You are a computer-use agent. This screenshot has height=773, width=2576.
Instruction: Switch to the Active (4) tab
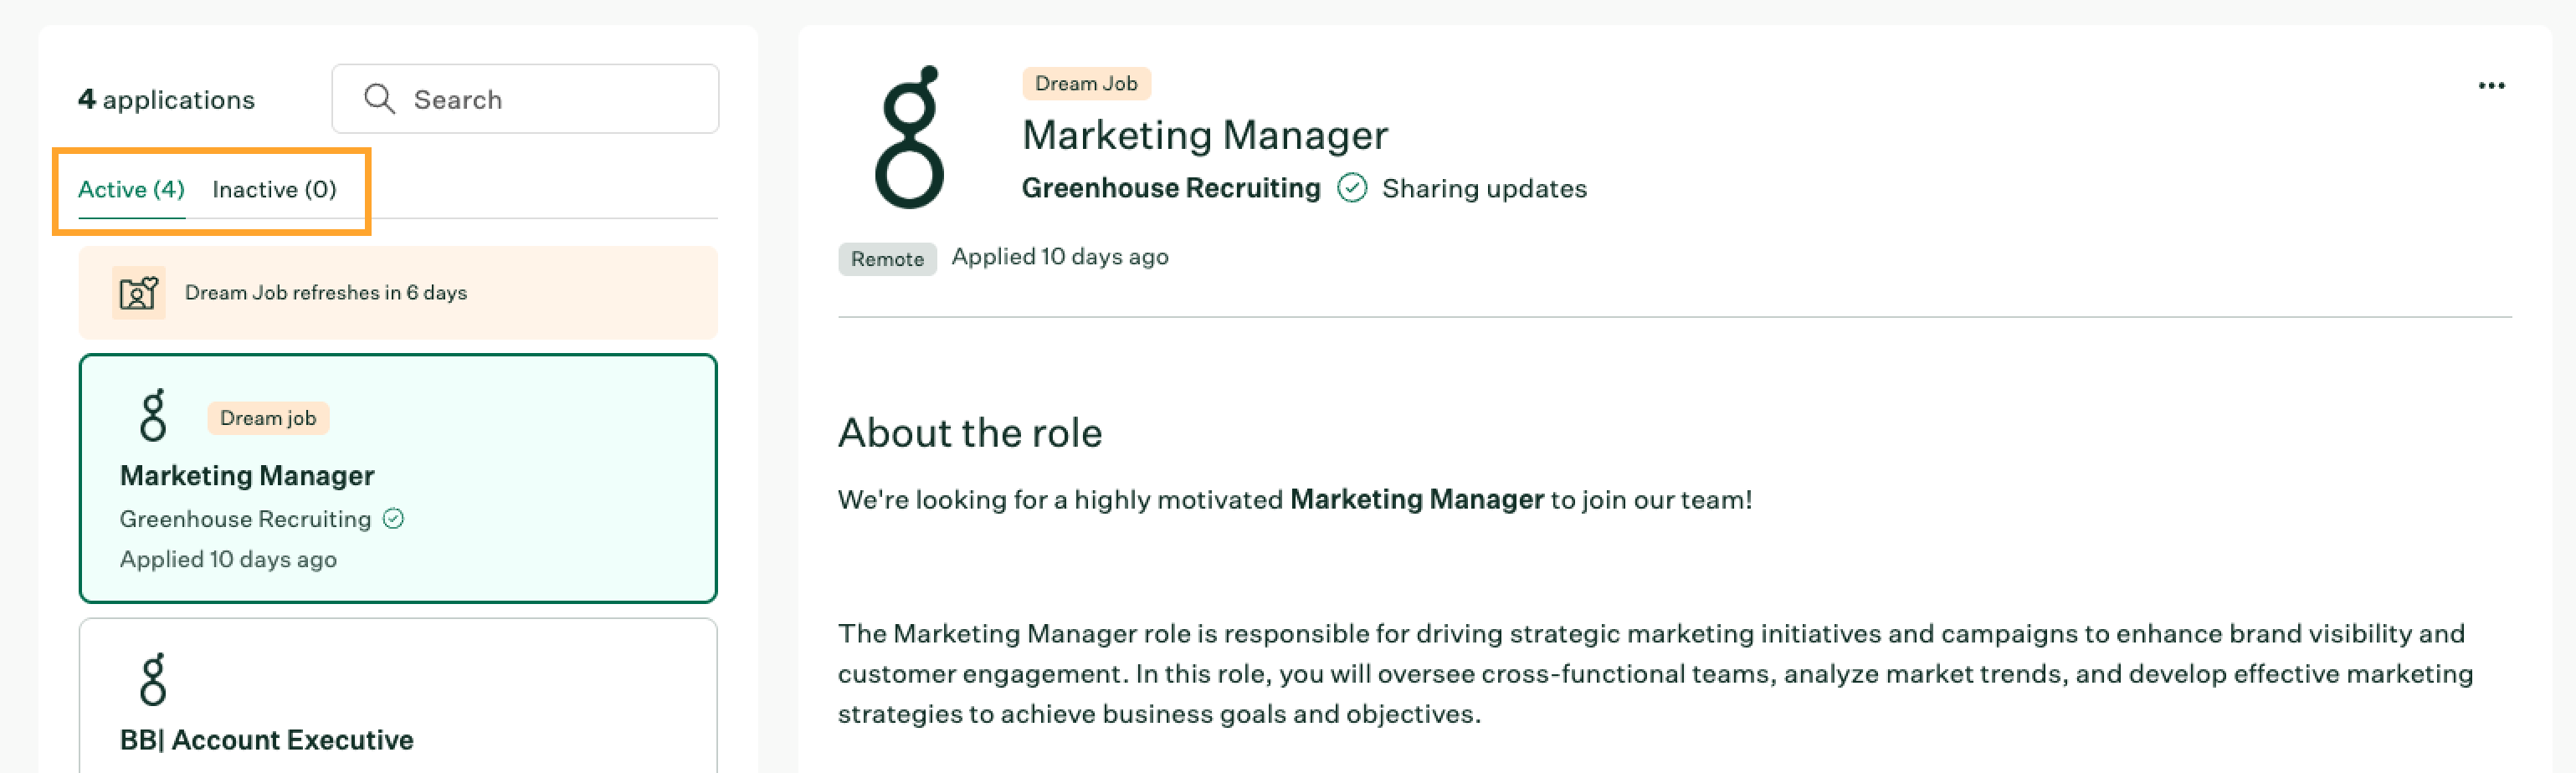tap(131, 190)
